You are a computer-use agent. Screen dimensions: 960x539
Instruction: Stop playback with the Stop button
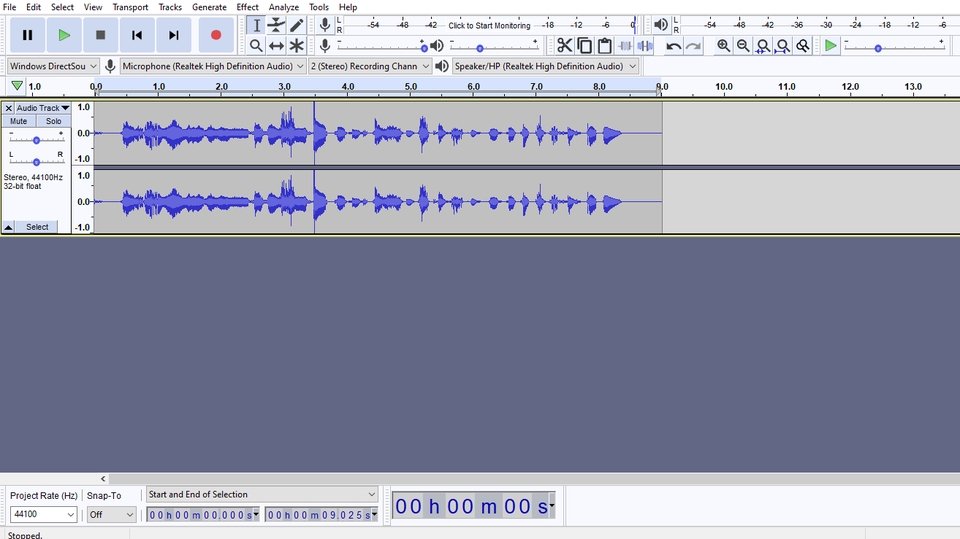point(100,35)
